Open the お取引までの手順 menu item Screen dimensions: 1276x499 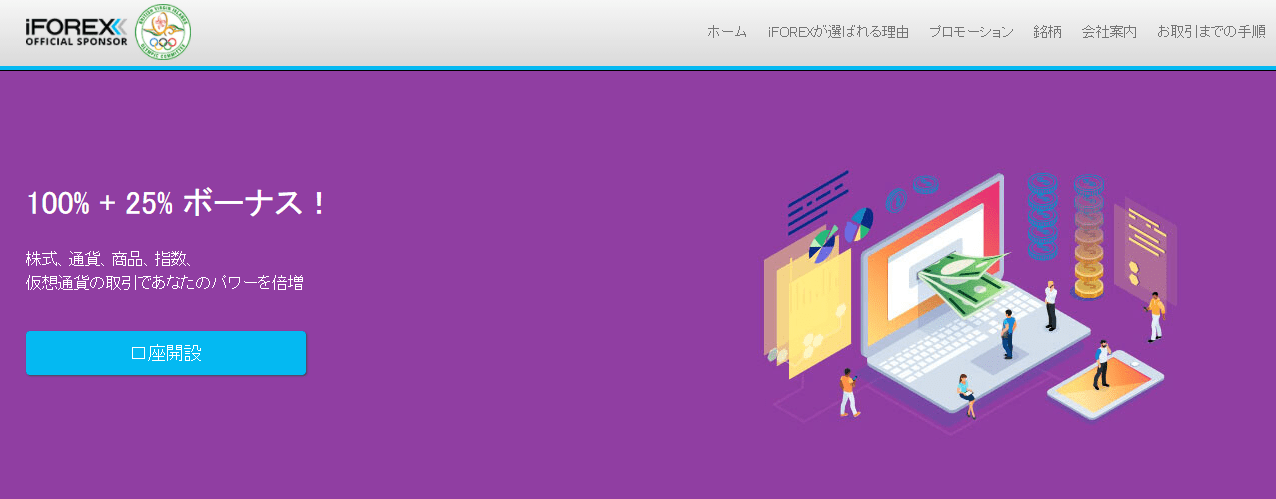[1211, 32]
